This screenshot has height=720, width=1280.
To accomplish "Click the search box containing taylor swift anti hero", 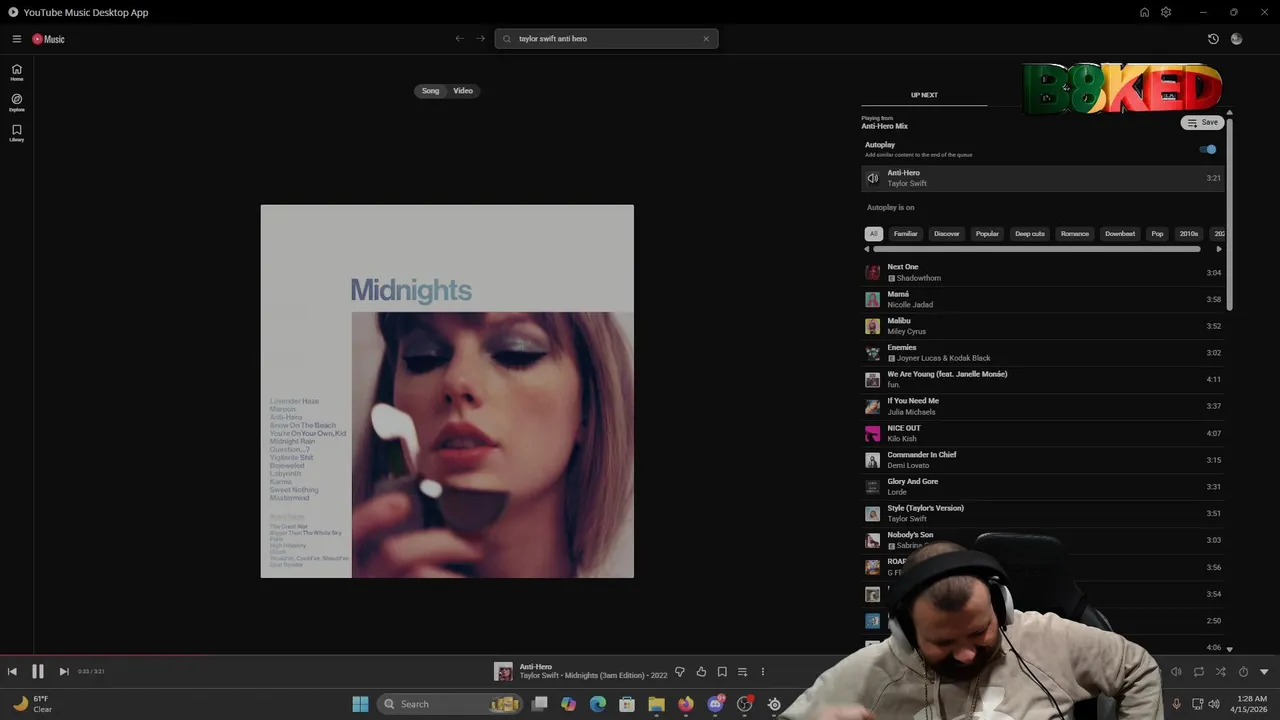I will tap(606, 39).
